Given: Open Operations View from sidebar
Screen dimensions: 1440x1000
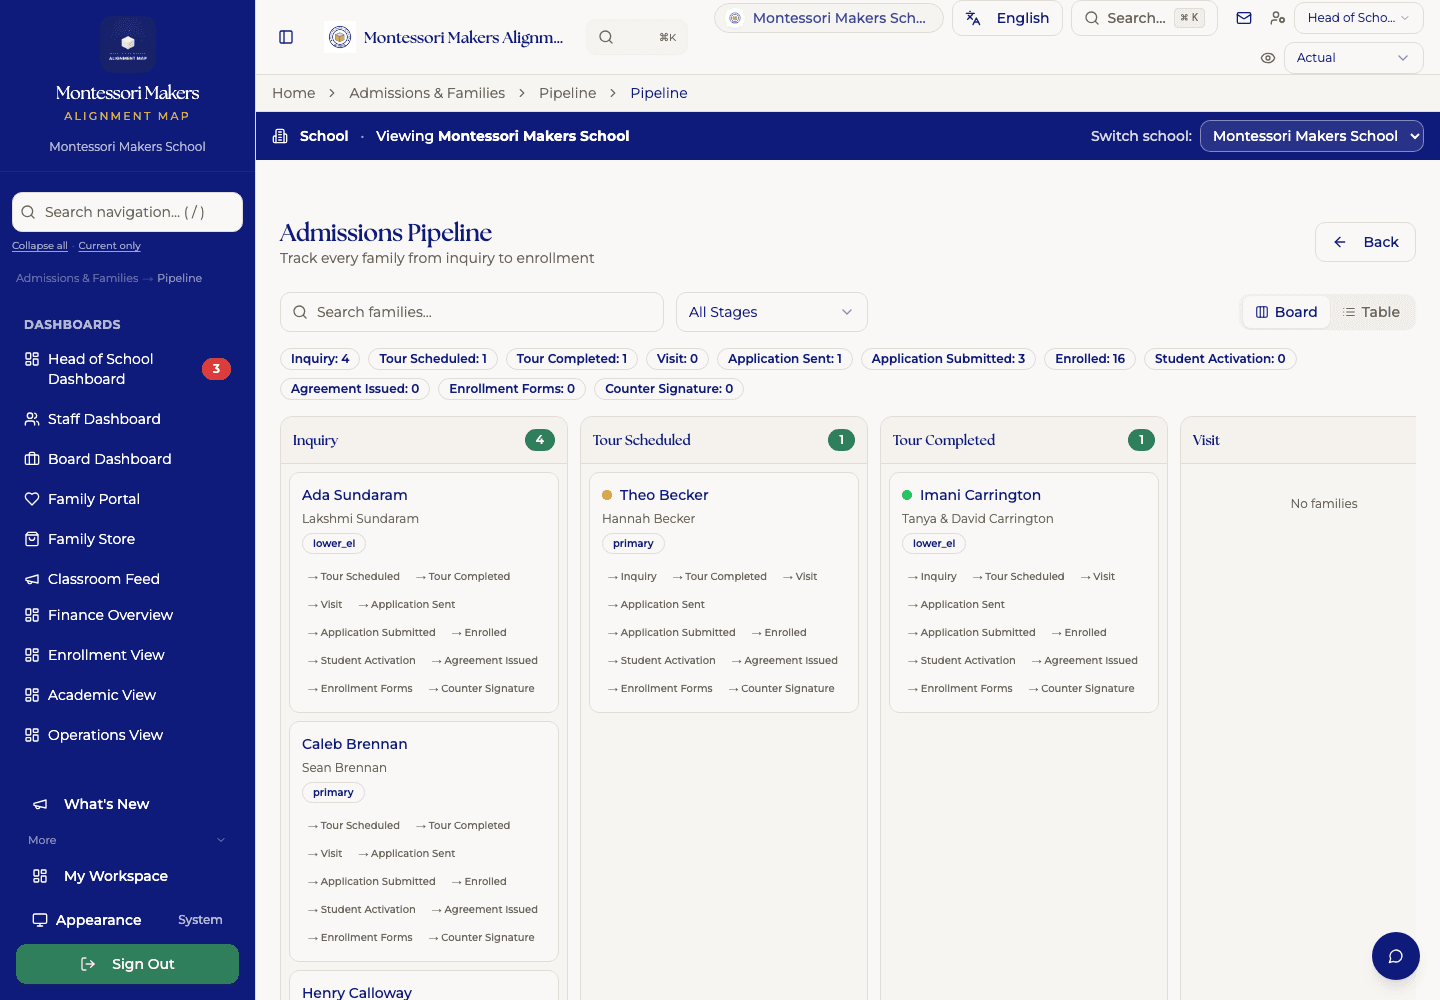Looking at the screenshot, I should tap(127, 735).
